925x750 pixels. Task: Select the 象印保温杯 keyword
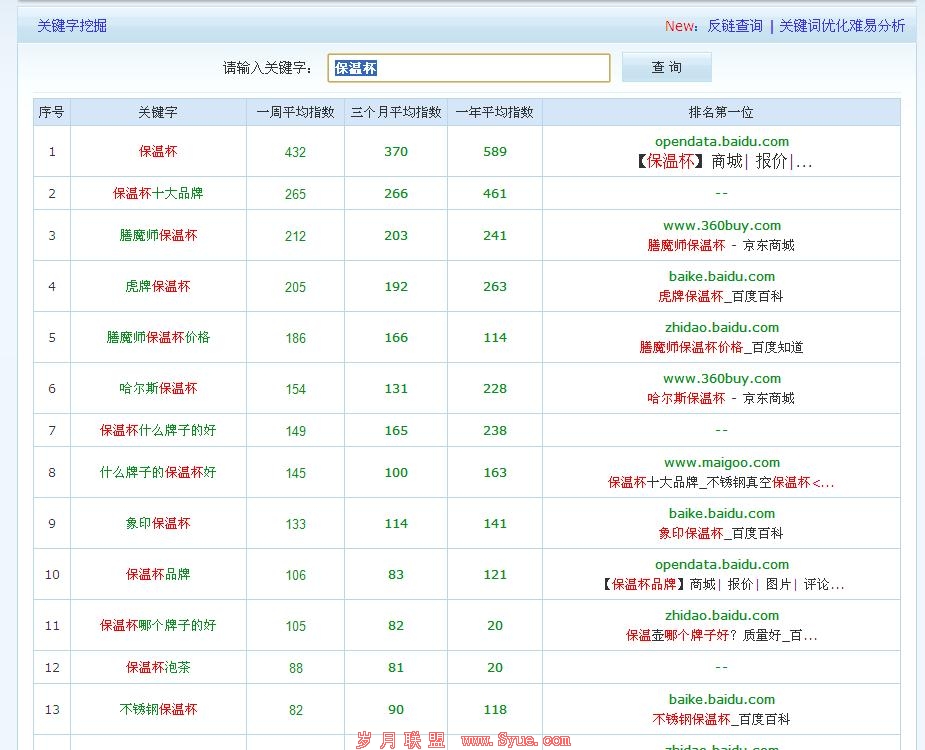coord(157,523)
